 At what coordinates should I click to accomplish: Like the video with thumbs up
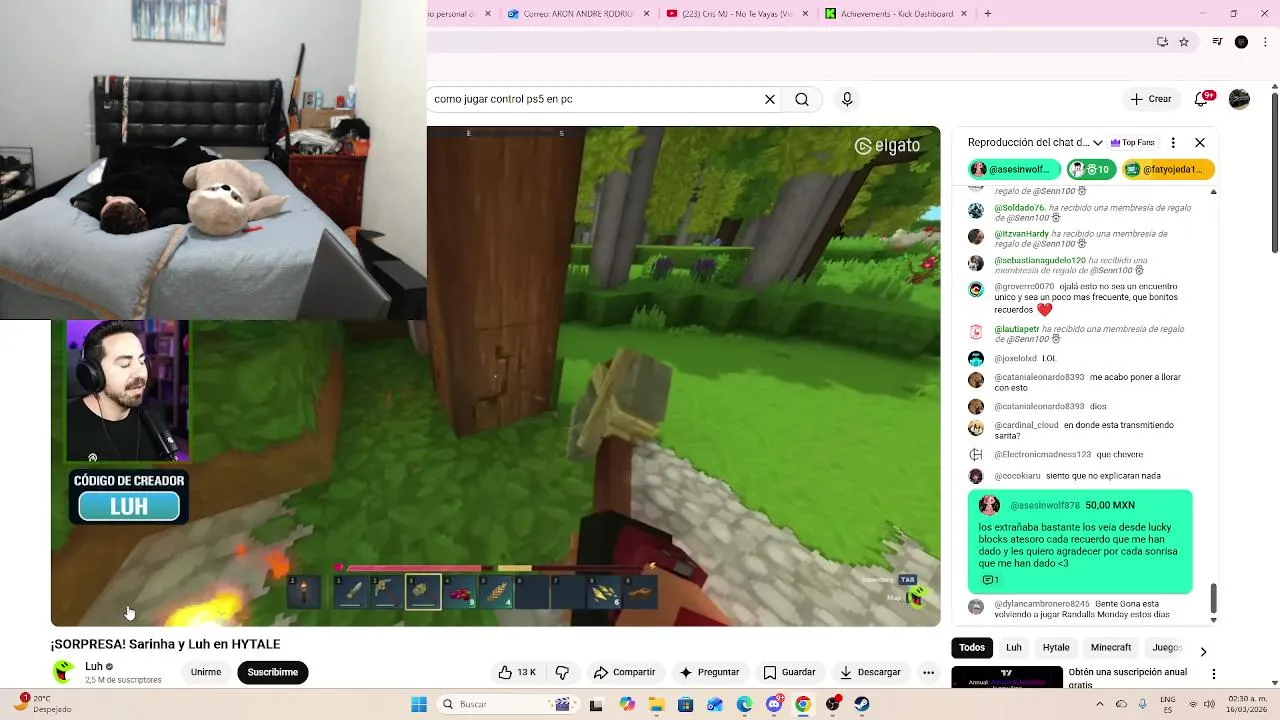coord(517,672)
